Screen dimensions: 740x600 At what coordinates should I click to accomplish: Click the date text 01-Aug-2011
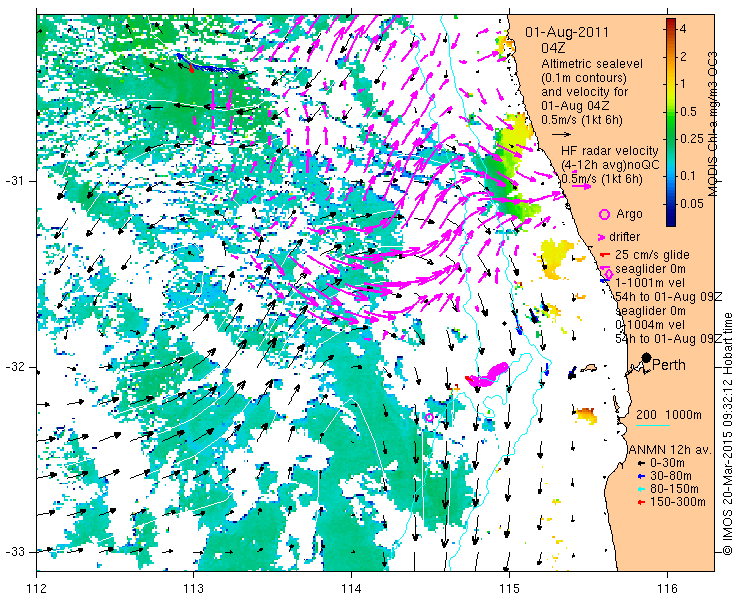[x=567, y=33]
